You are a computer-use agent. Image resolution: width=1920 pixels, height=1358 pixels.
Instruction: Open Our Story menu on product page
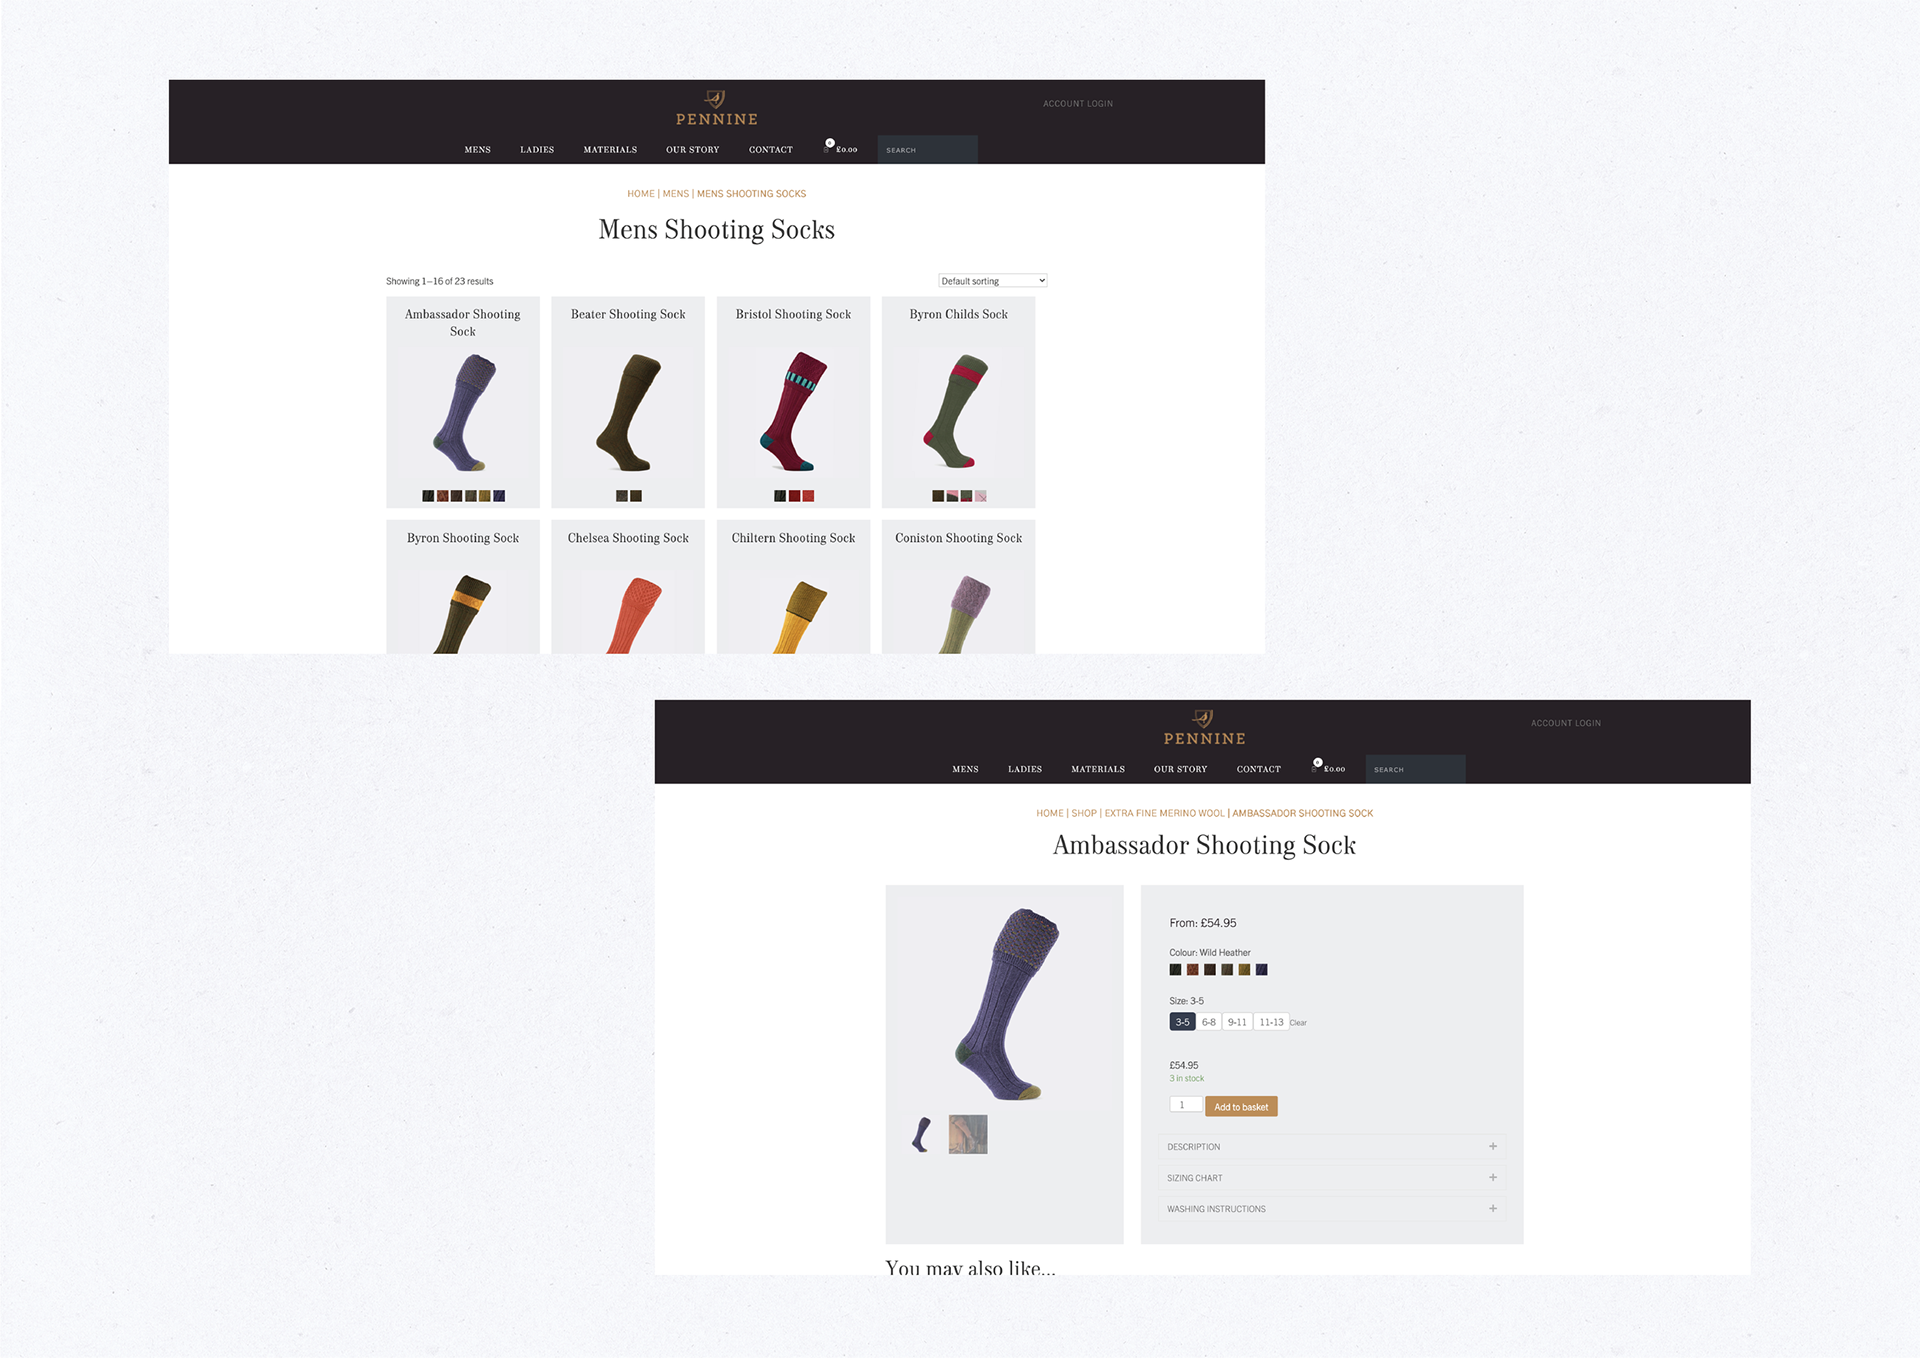click(1180, 769)
